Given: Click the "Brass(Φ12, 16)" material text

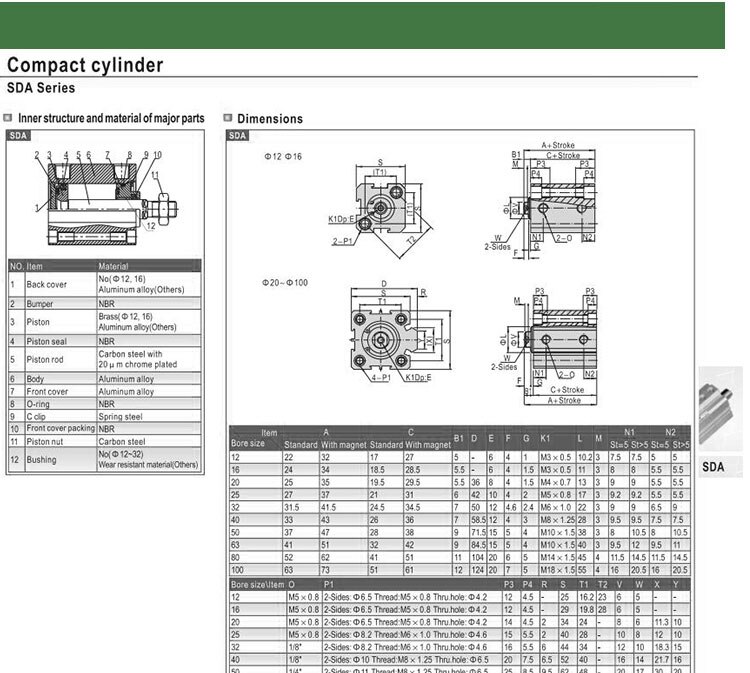Looking at the screenshot, I should [x=125, y=316].
